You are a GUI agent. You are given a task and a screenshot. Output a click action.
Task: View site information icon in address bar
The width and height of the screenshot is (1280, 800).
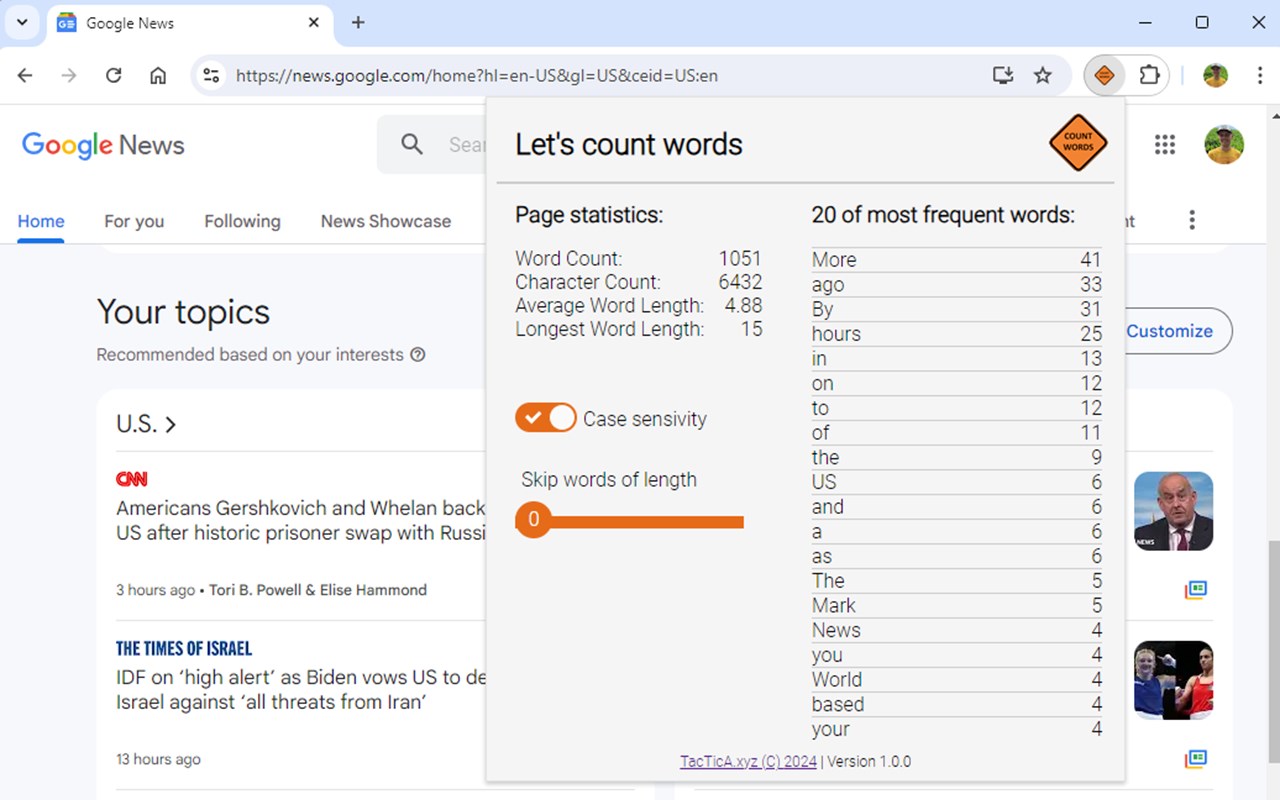point(210,75)
